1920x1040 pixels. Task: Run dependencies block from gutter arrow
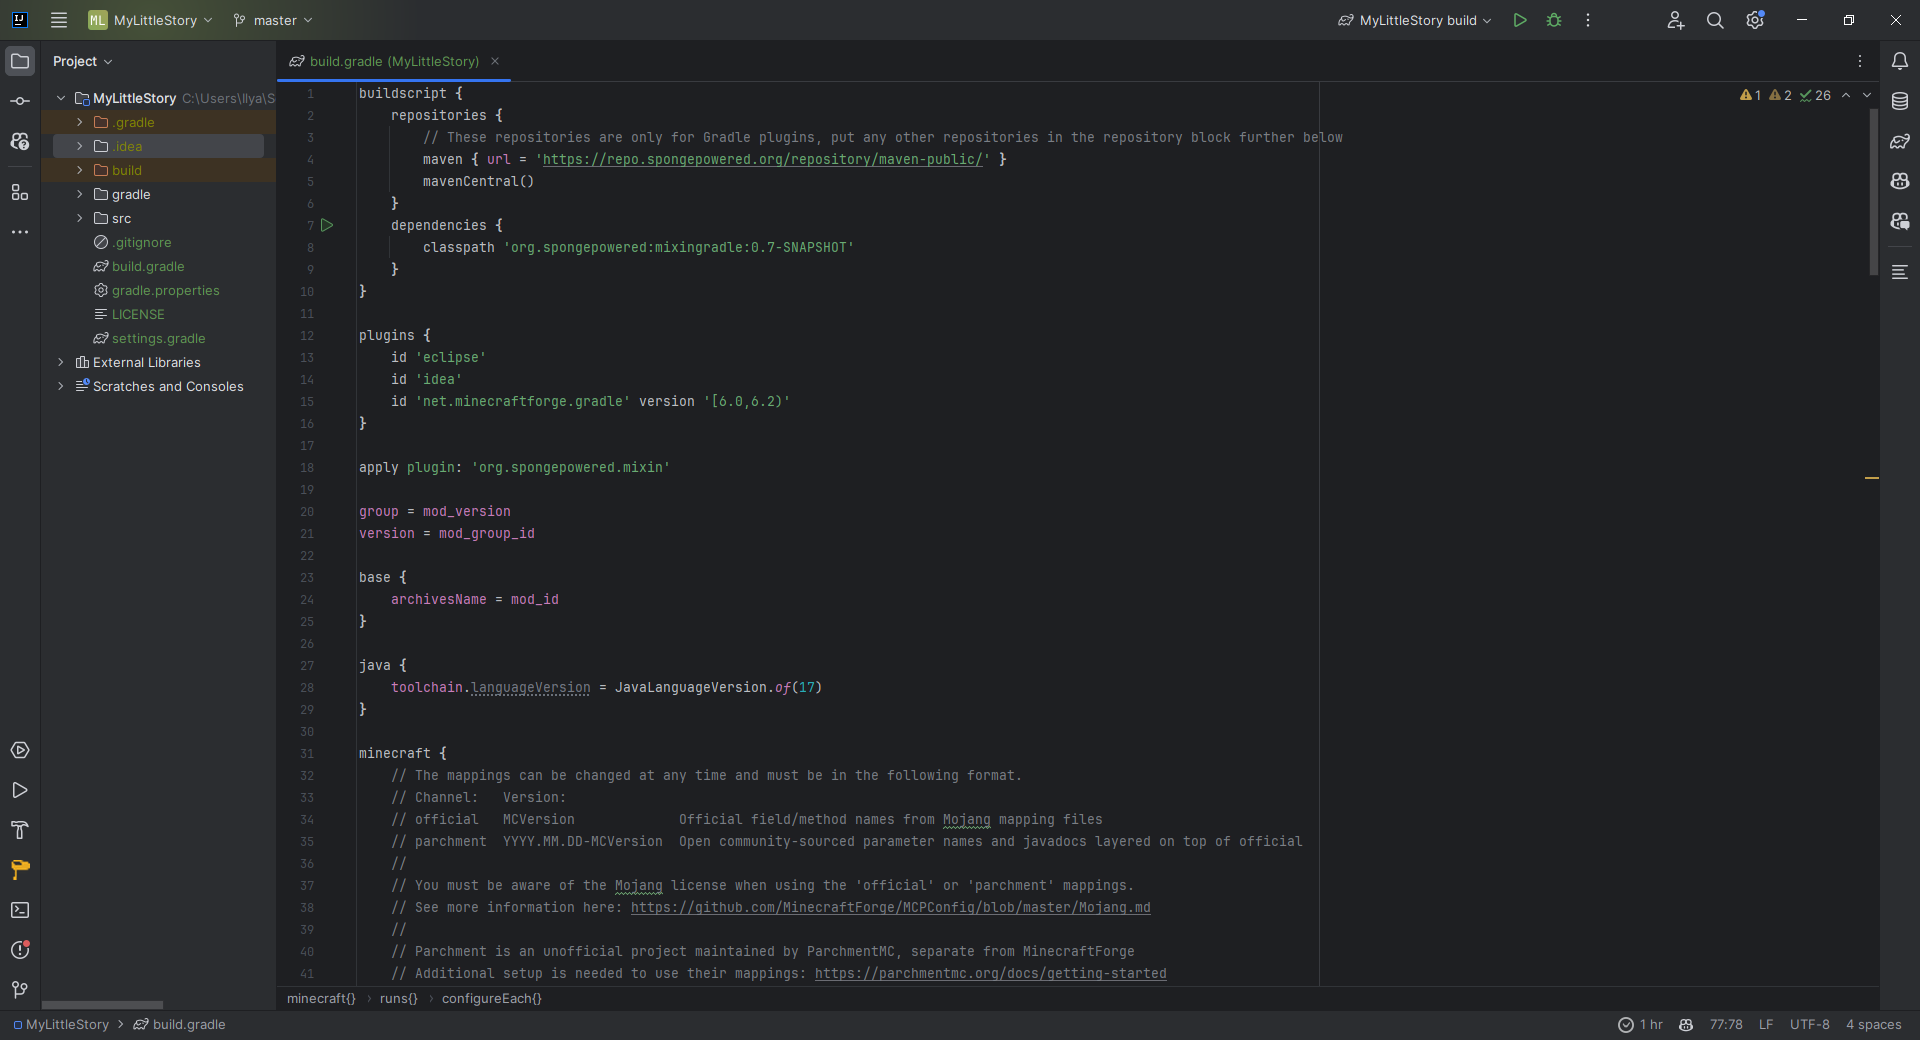click(327, 225)
